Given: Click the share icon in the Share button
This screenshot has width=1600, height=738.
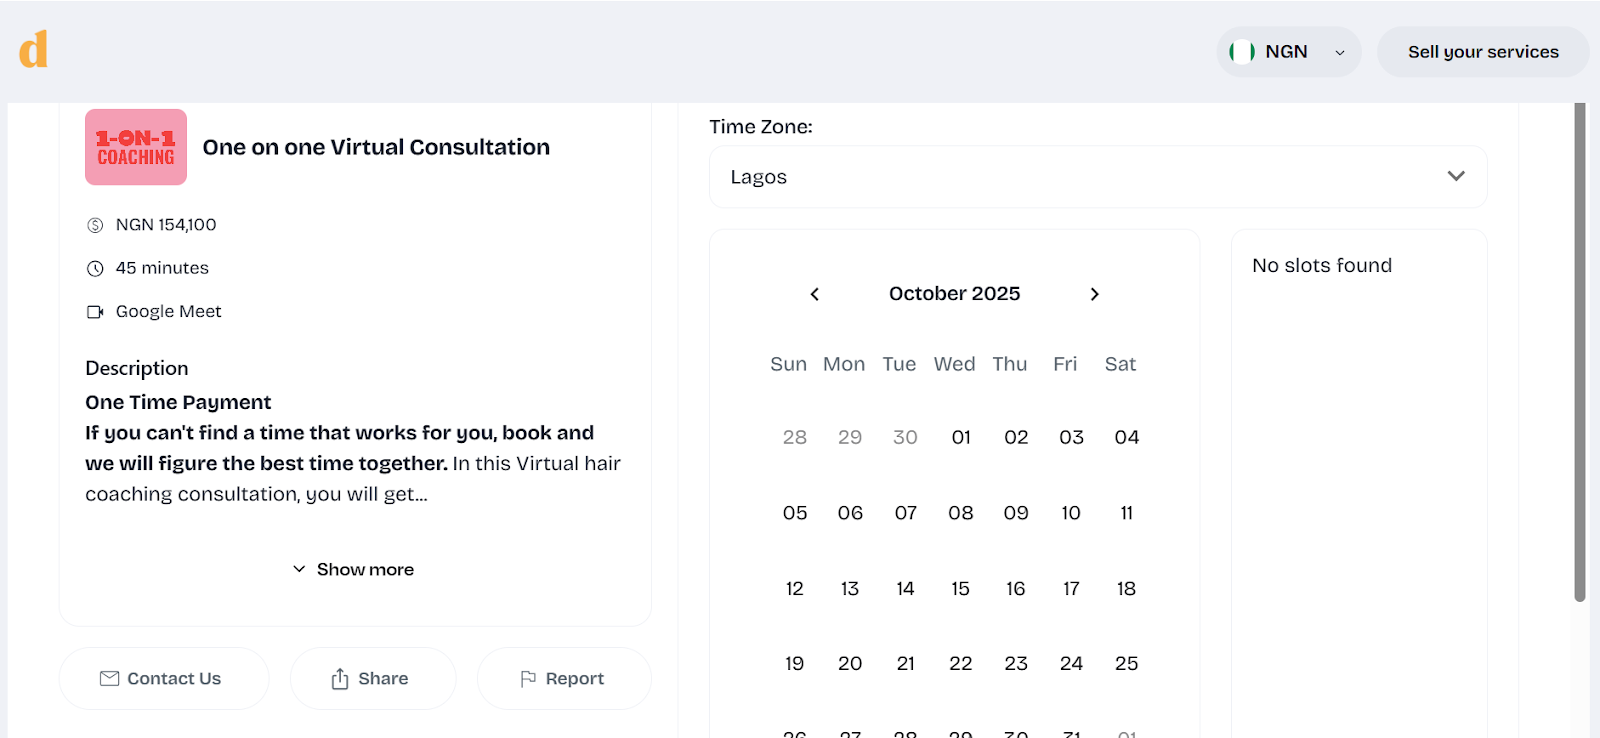Looking at the screenshot, I should [x=338, y=678].
